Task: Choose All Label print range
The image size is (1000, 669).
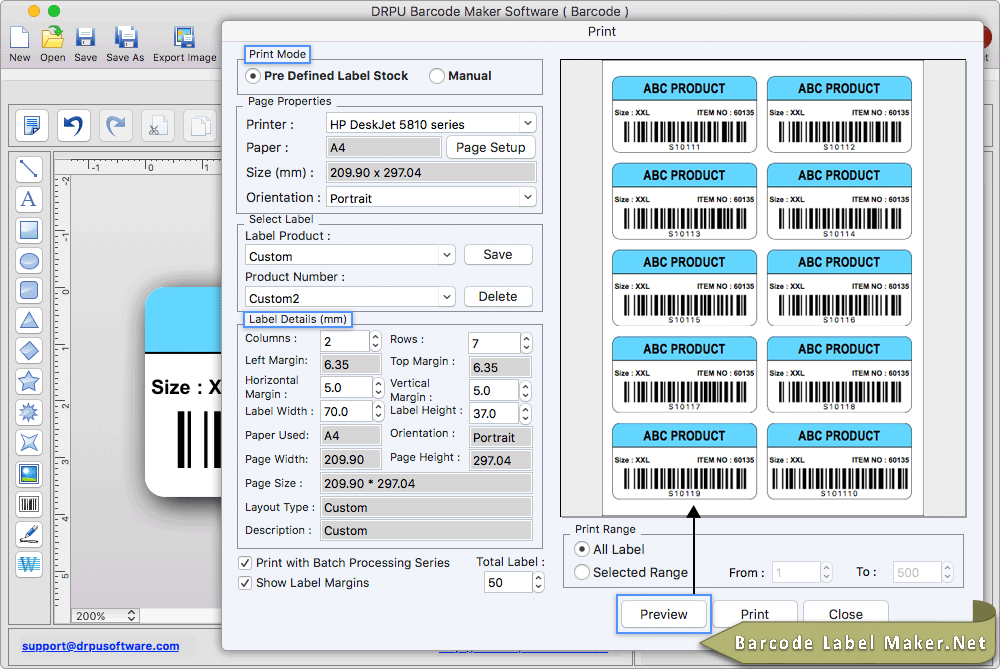Action: coord(582,549)
